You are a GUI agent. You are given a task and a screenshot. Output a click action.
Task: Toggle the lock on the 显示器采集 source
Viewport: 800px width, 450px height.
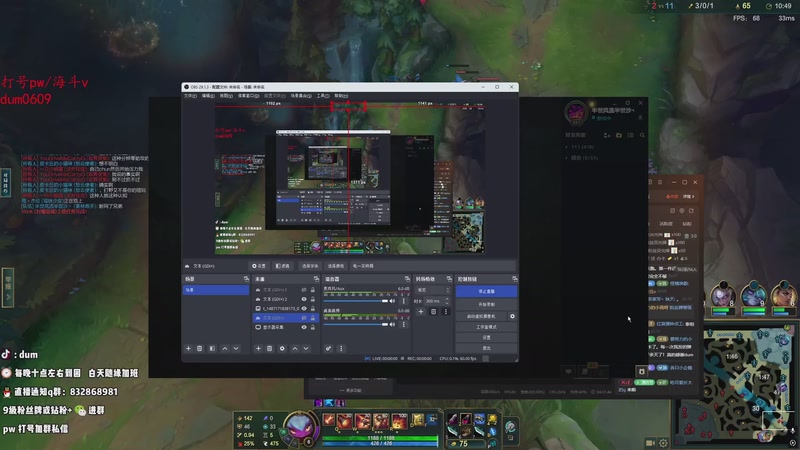point(313,327)
